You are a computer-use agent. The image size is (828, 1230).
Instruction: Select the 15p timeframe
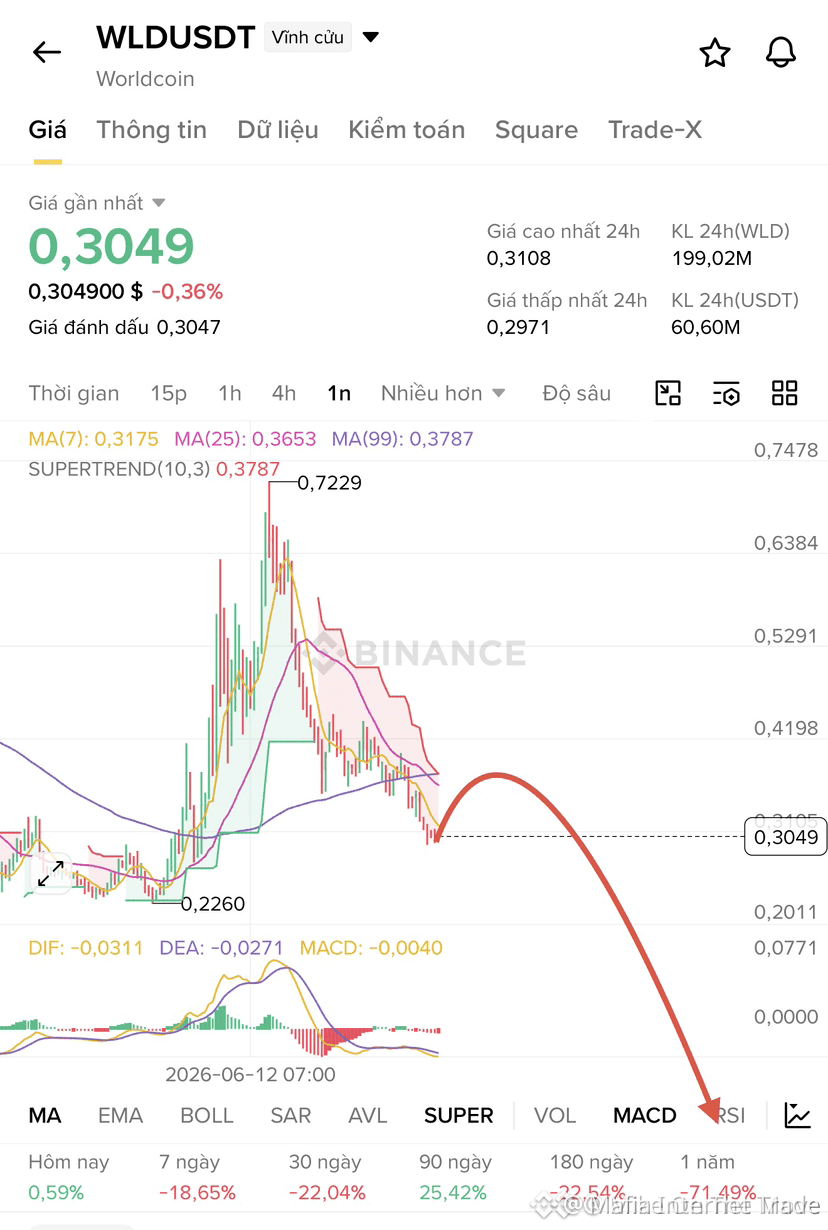click(x=168, y=393)
